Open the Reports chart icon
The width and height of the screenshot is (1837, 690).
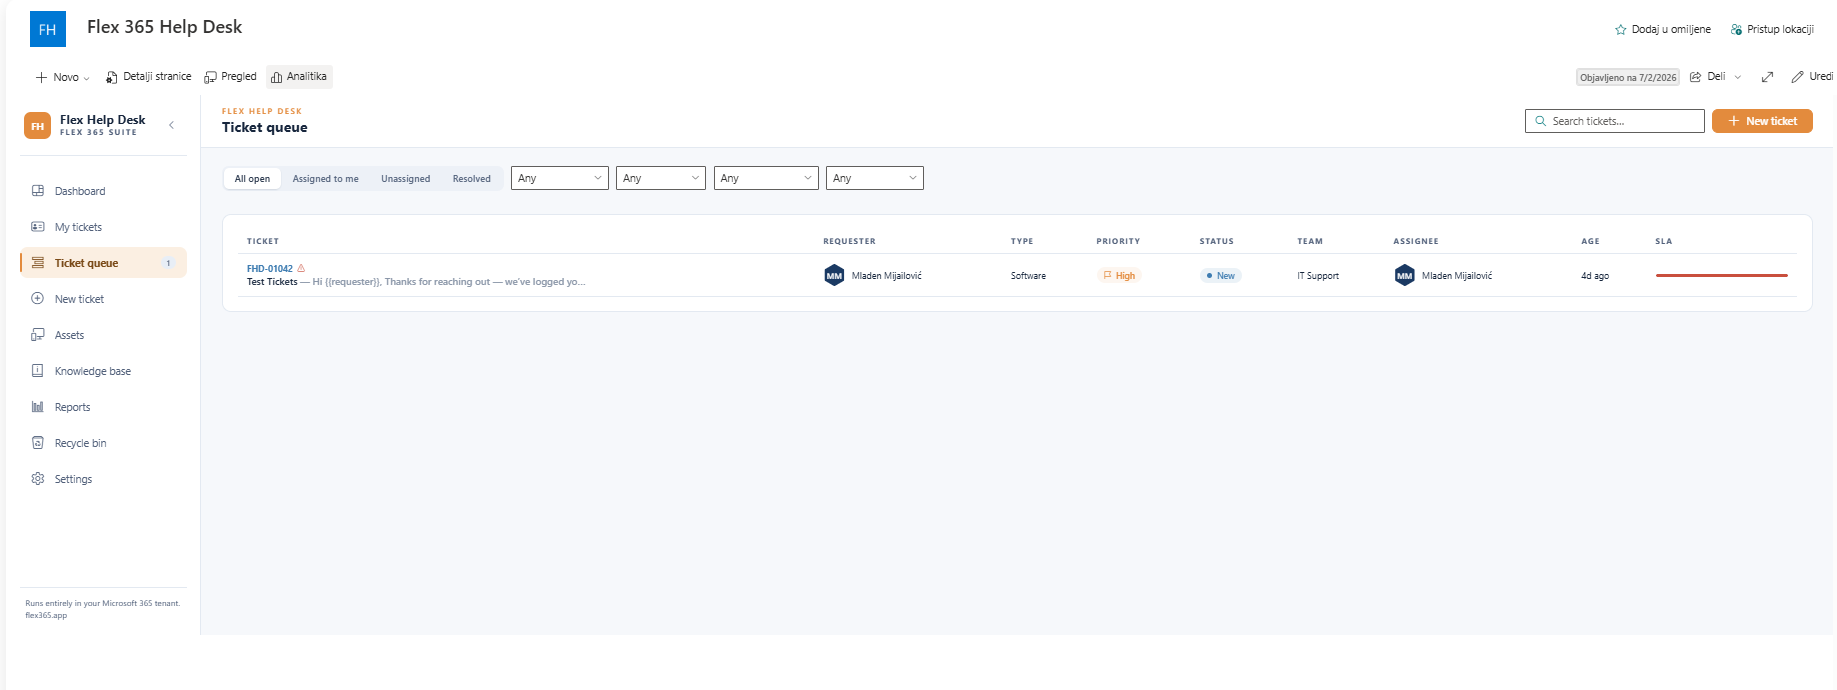point(38,407)
